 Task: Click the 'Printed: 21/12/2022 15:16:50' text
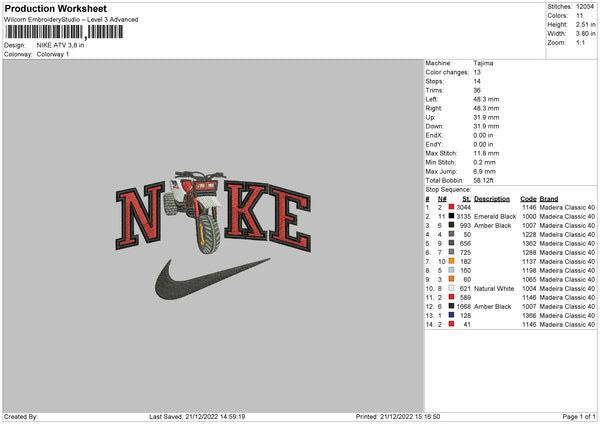(x=398, y=416)
